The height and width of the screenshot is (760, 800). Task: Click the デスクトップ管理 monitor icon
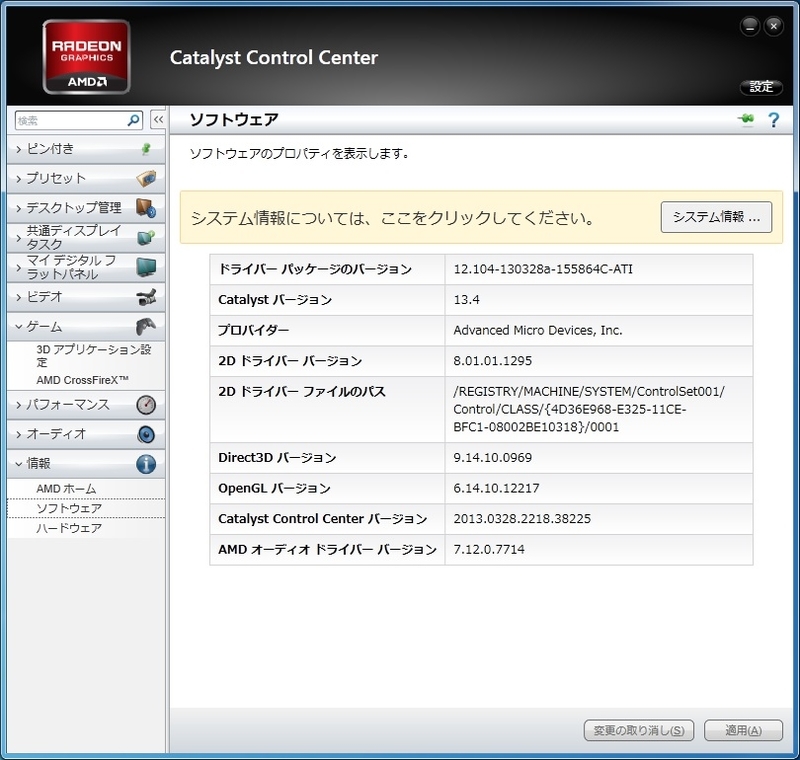point(146,208)
